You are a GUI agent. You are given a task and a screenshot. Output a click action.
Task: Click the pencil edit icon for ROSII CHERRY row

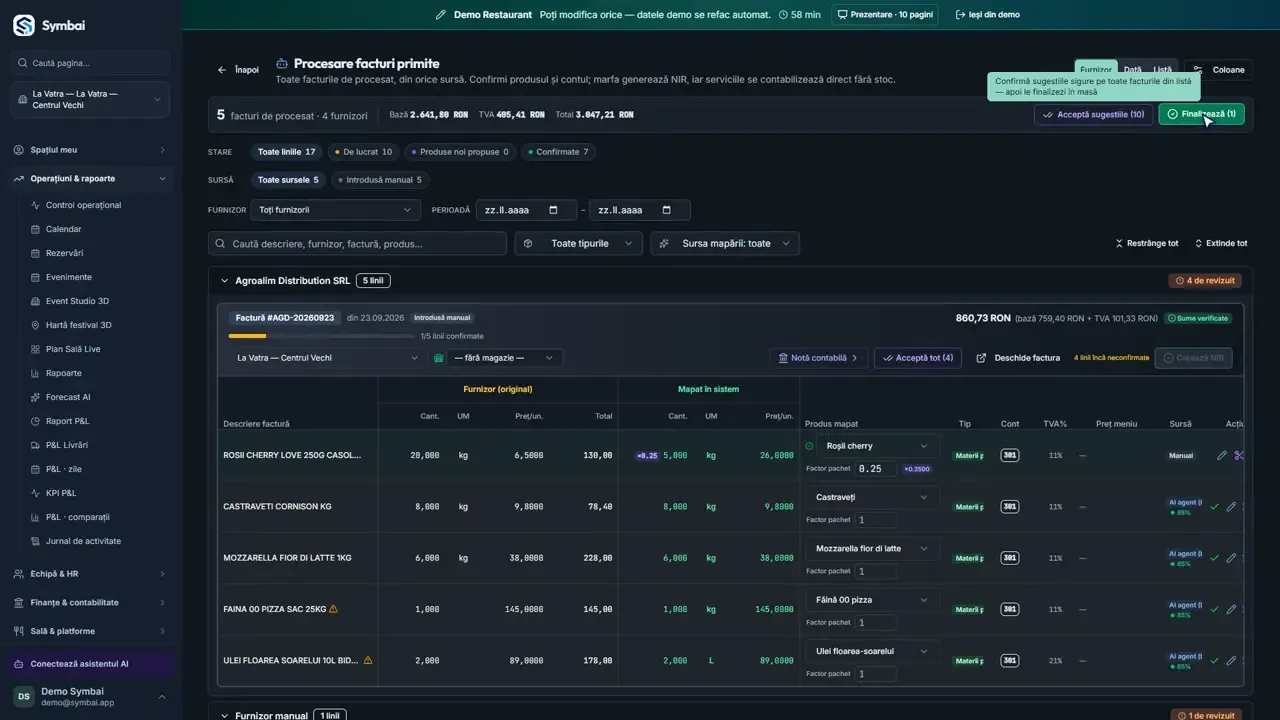1222,455
